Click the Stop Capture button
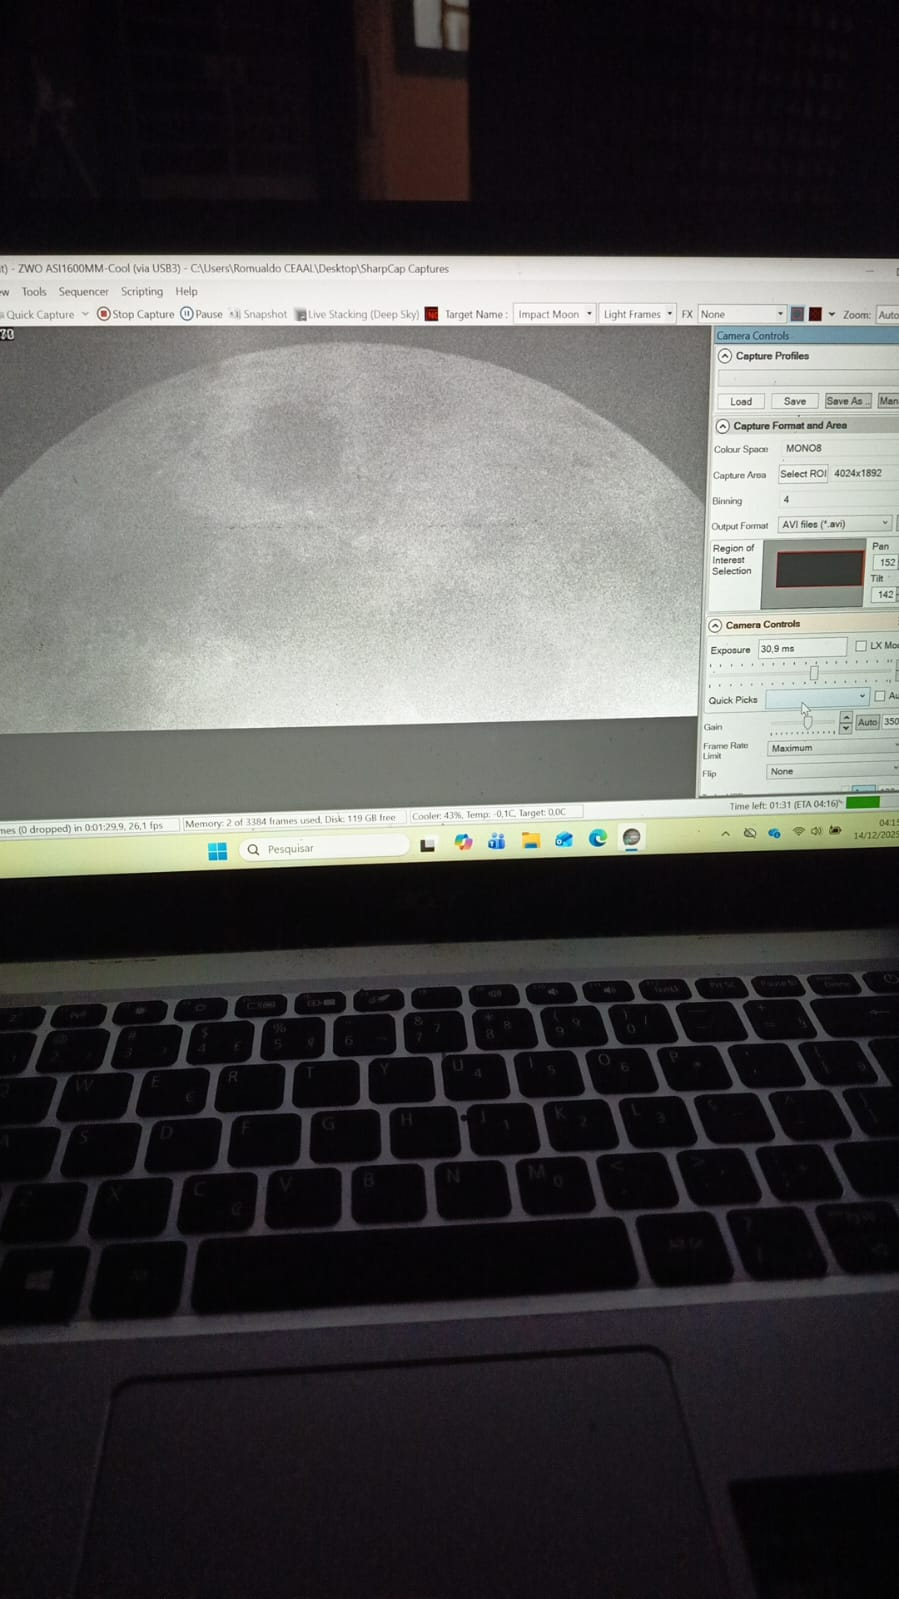 point(135,314)
